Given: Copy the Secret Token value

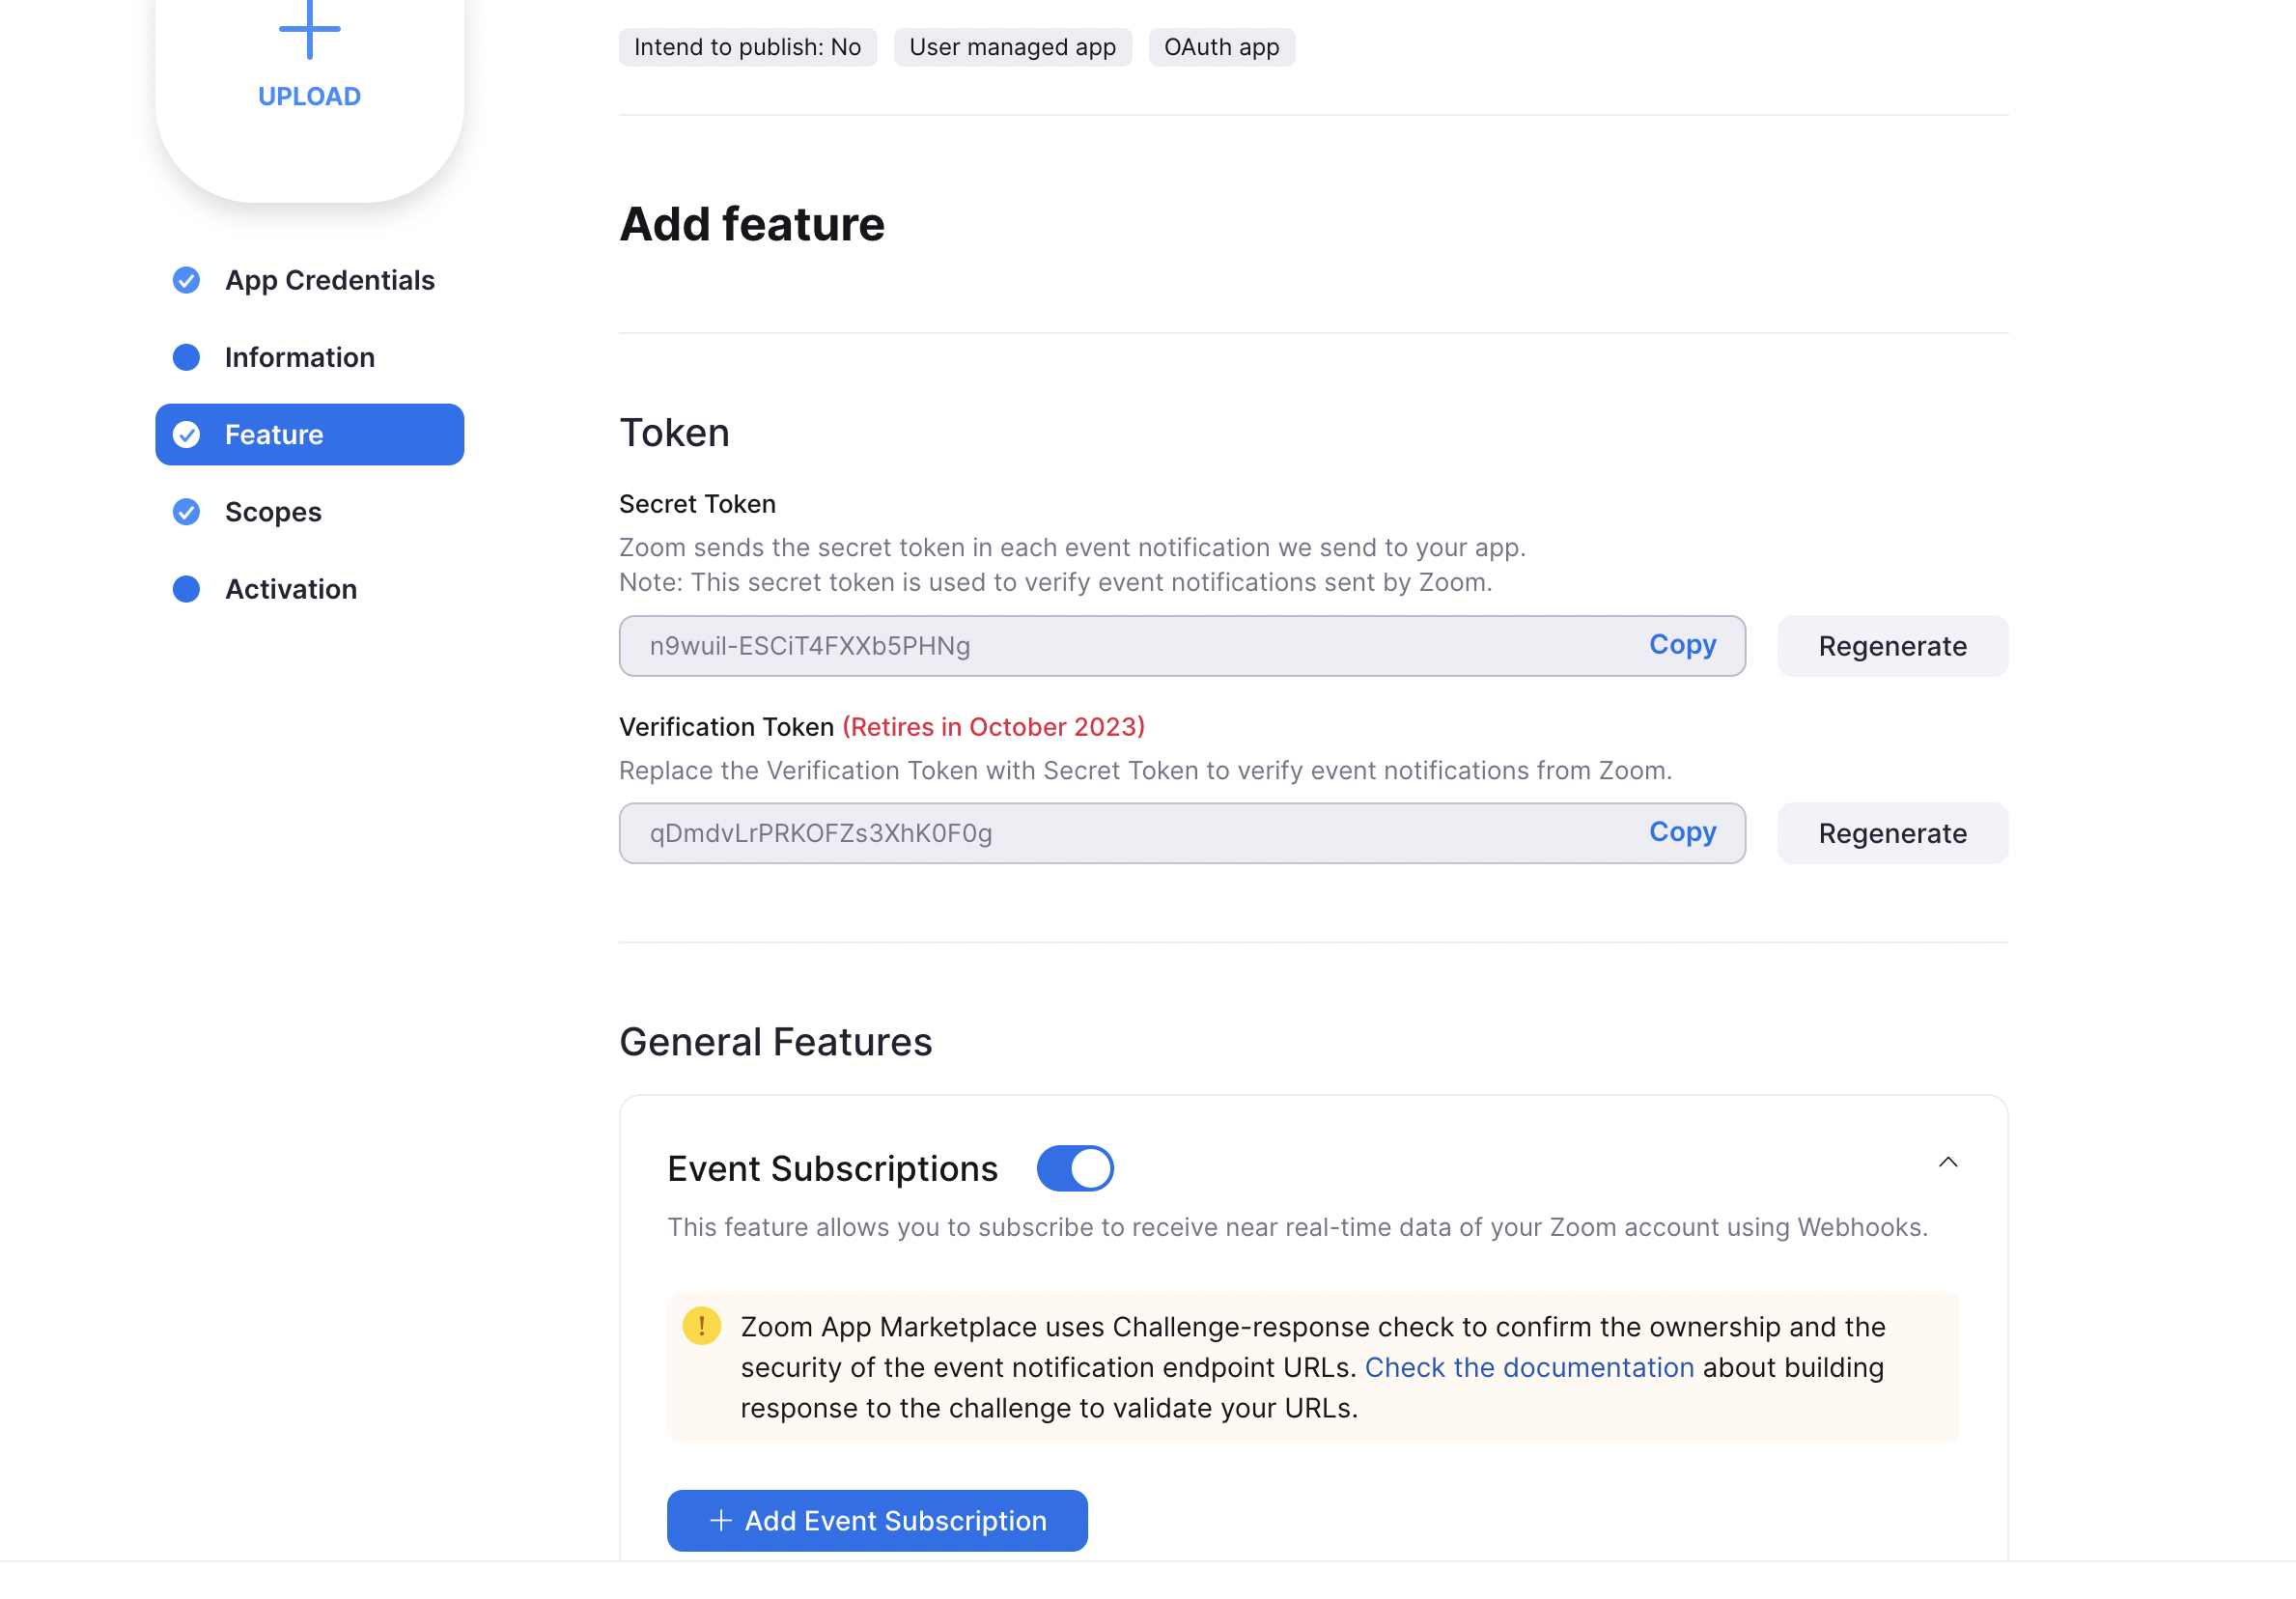Looking at the screenshot, I should click(x=1682, y=645).
